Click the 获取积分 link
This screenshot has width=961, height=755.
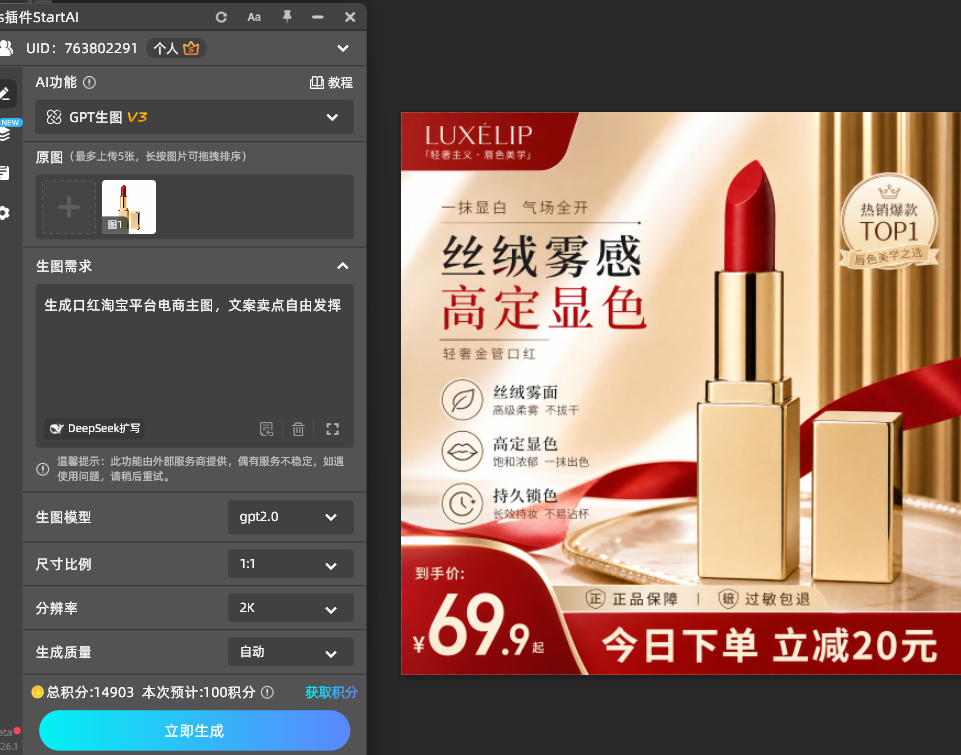click(332, 692)
